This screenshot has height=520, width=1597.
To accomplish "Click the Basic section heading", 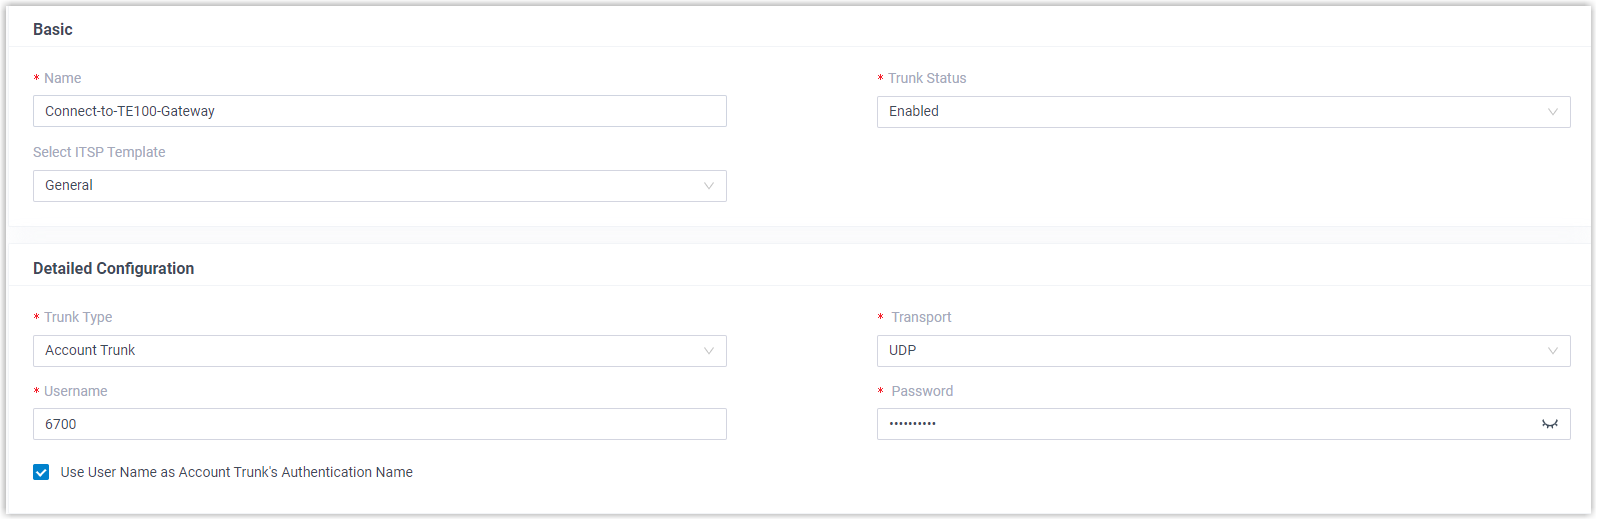I will [53, 29].
